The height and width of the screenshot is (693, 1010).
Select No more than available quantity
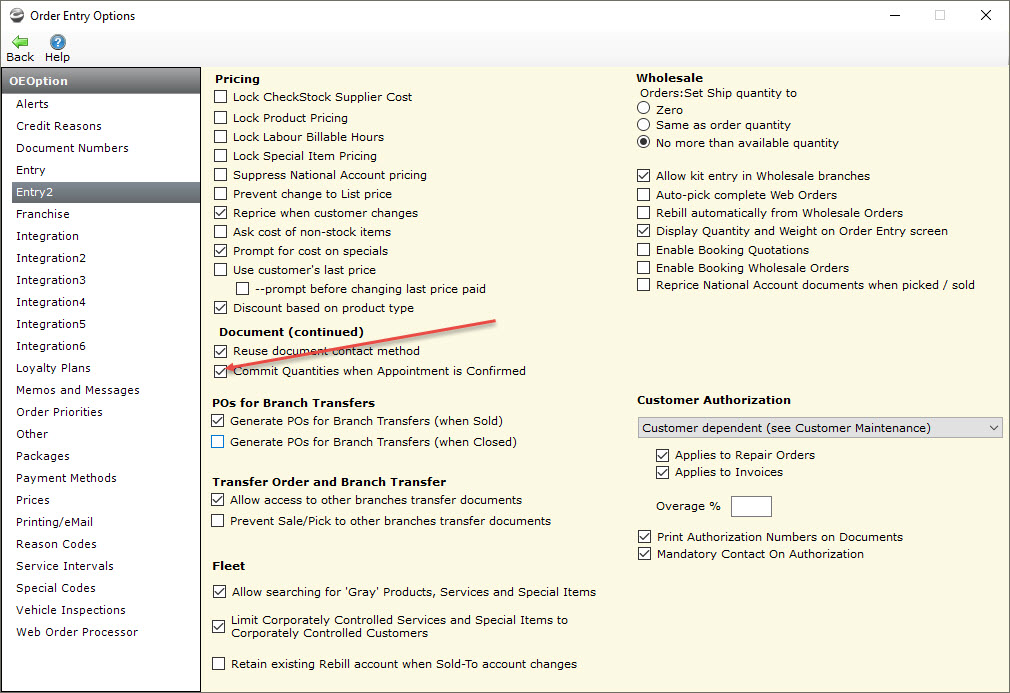point(643,142)
